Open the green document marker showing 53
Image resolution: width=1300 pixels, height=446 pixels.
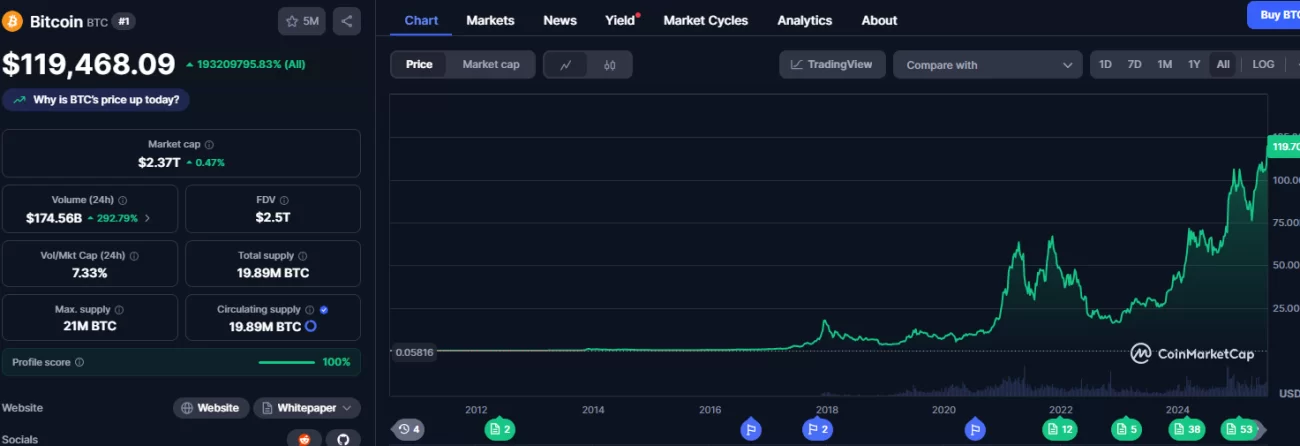[1239, 430]
